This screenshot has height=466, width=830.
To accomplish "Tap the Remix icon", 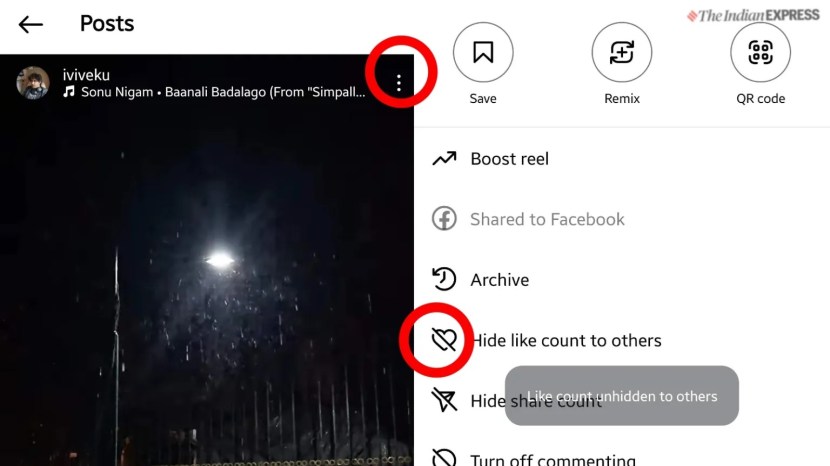I will [x=621, y=52].
